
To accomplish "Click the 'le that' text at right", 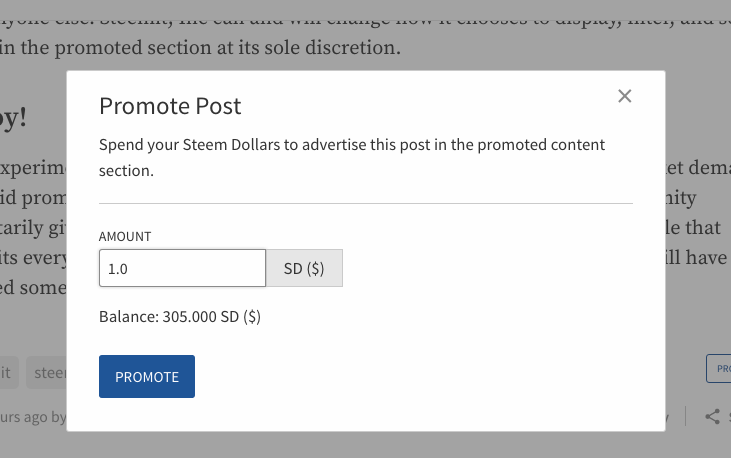I will pos(693,228).
